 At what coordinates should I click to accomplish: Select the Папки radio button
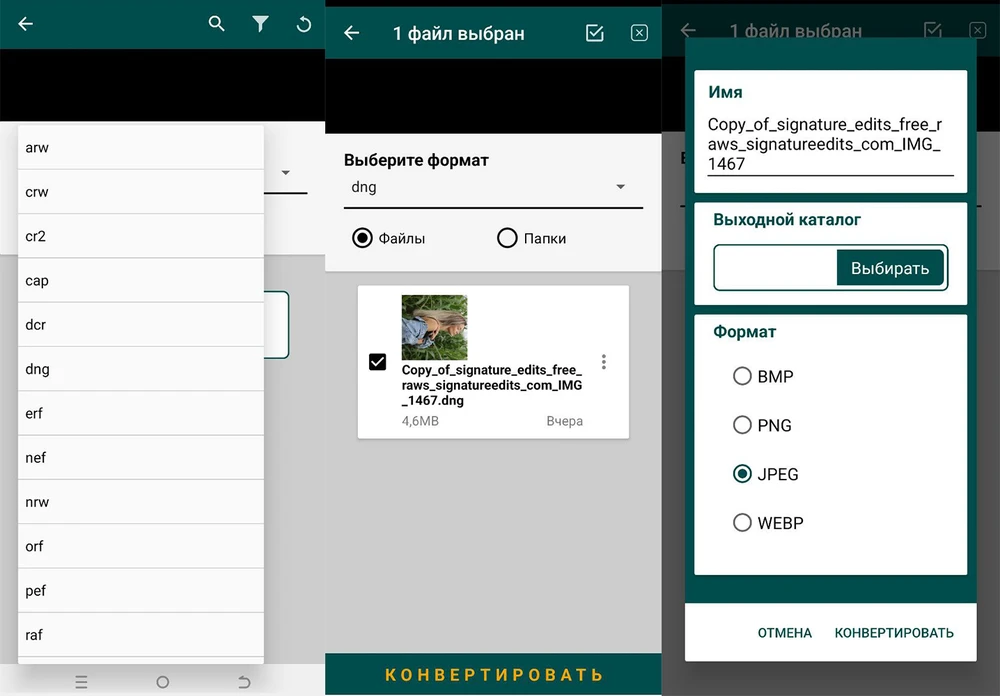[x=507, y=238]
